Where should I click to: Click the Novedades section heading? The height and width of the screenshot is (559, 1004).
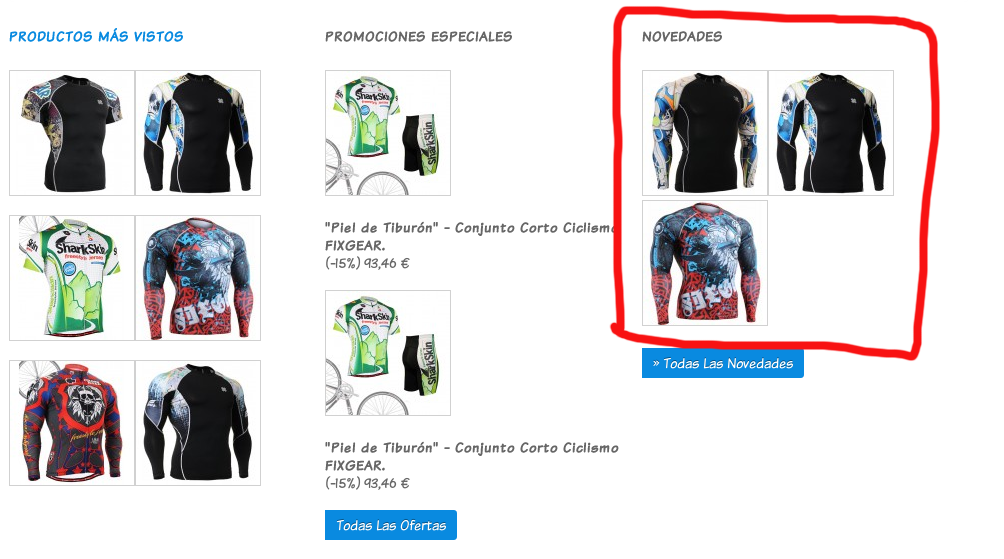point(682,36)
